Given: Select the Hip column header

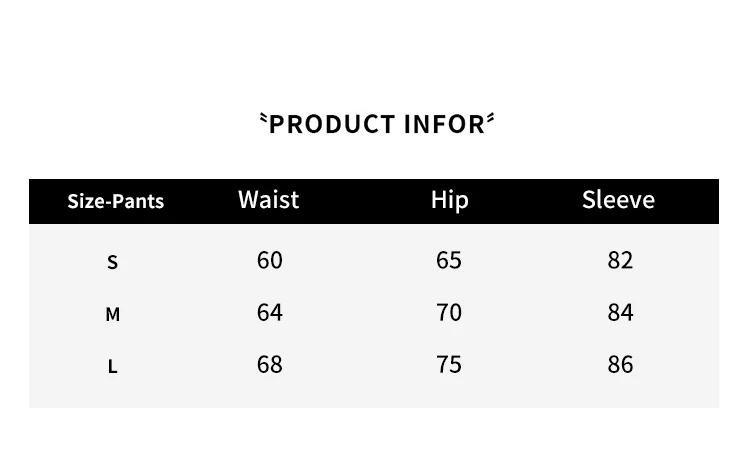Looking at the screenshot, I should pyautogui.click(x=449, y=200).
